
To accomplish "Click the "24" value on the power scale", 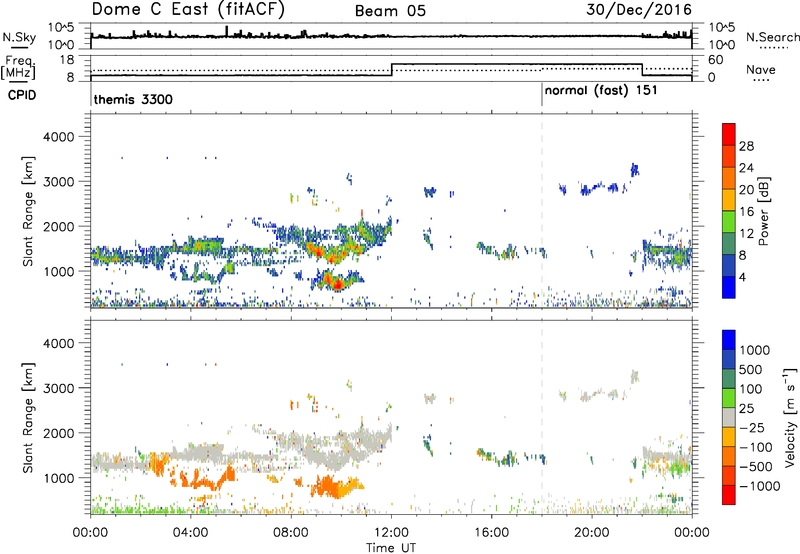I will pos(746,168).
